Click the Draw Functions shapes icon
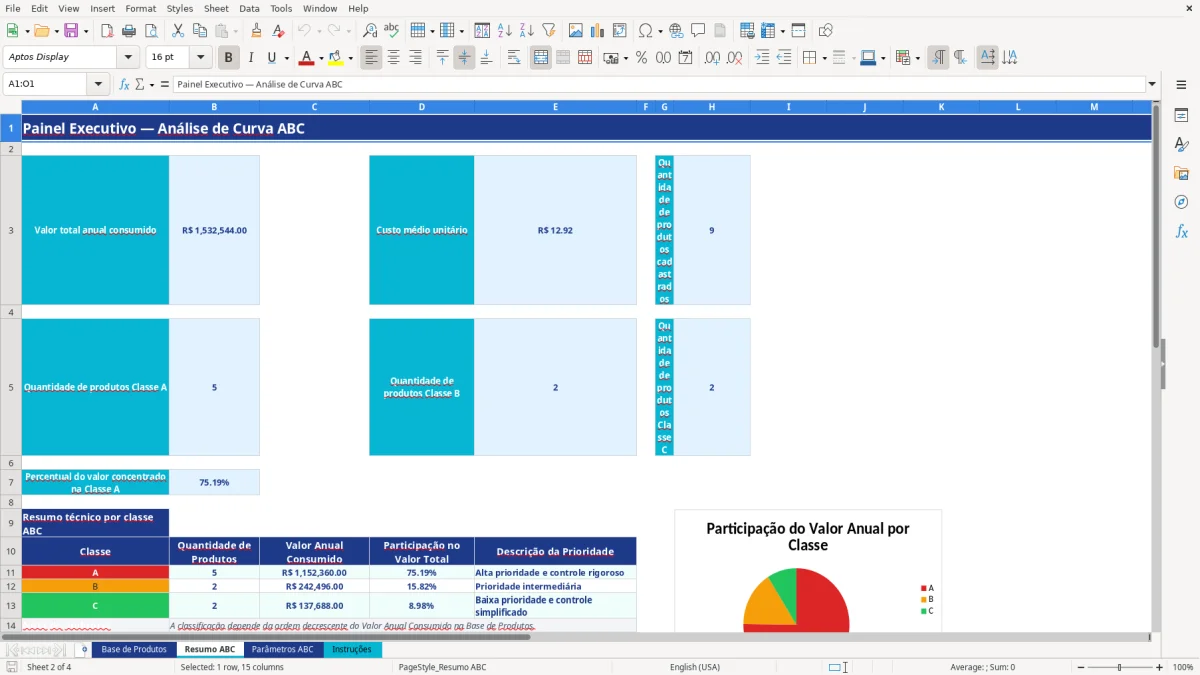This screenshot has height=675, width=1200. pos(826,31)
